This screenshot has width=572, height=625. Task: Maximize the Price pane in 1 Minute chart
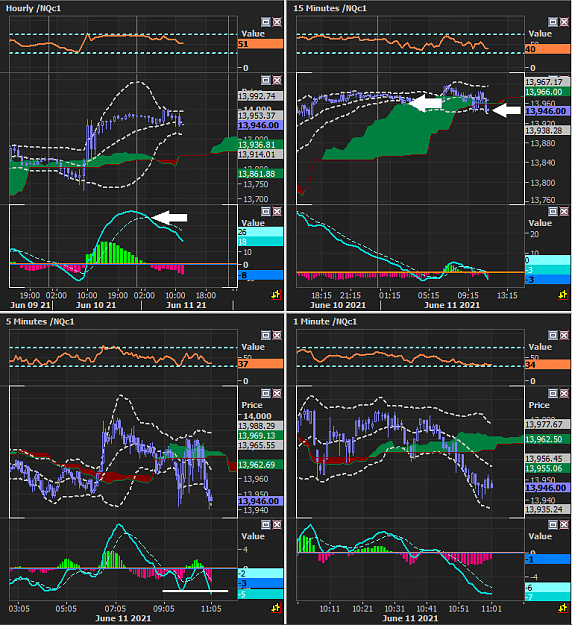553,393
